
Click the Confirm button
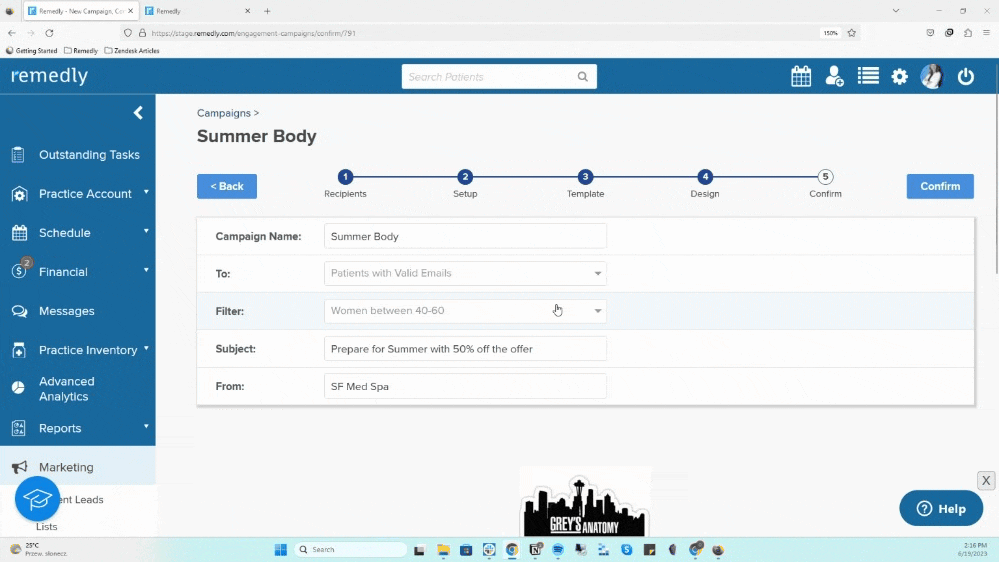(940, 186)
